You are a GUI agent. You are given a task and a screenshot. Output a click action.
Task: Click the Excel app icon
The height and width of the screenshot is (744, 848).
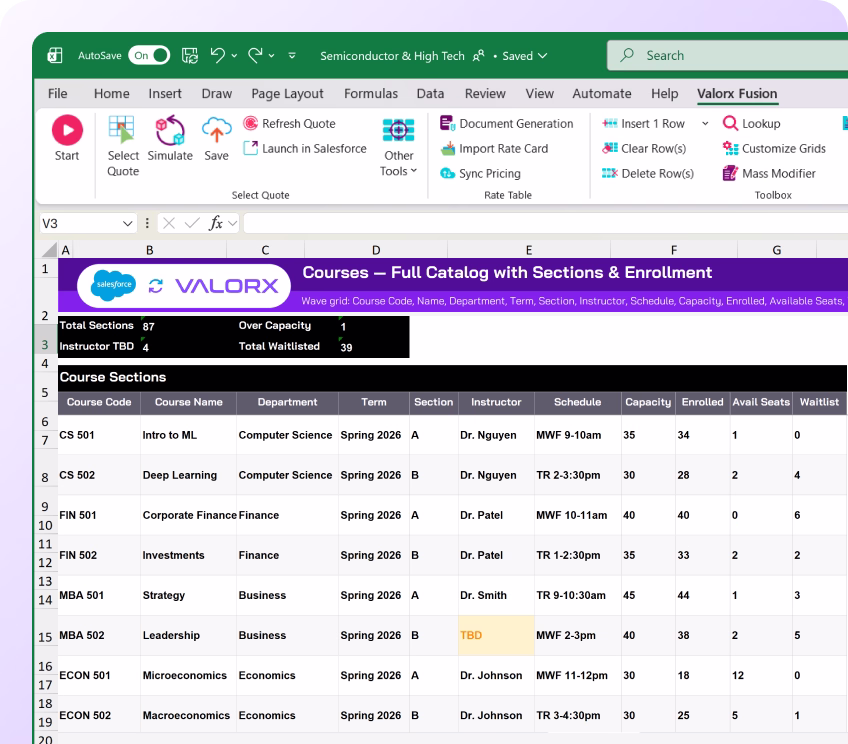[55, 55]
